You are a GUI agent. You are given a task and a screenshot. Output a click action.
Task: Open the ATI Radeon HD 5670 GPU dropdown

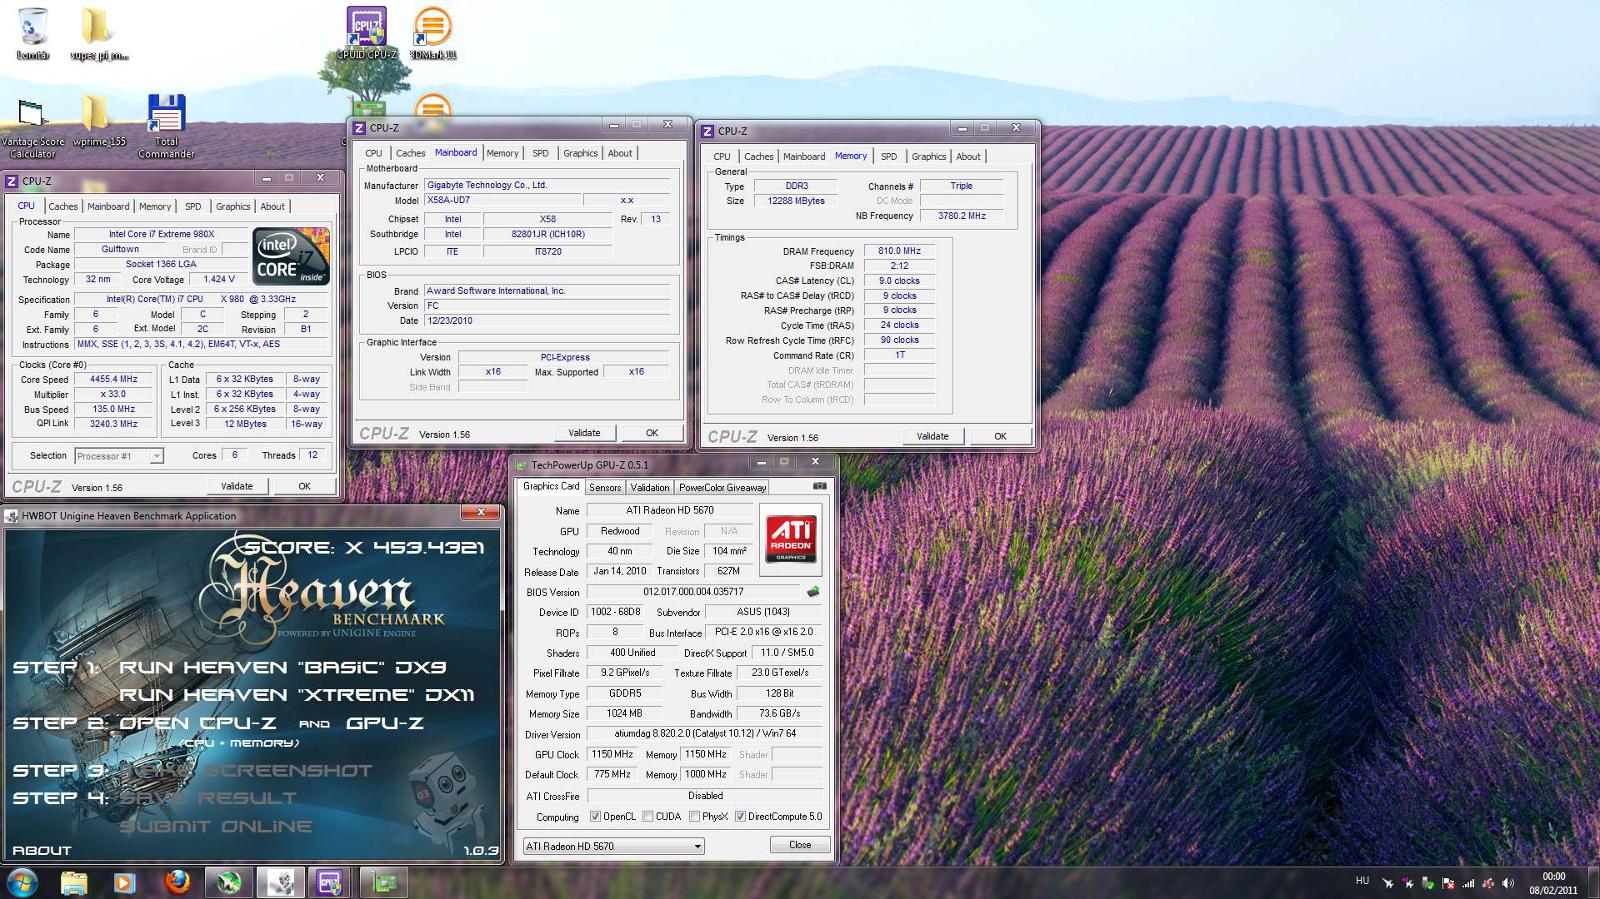613,846
